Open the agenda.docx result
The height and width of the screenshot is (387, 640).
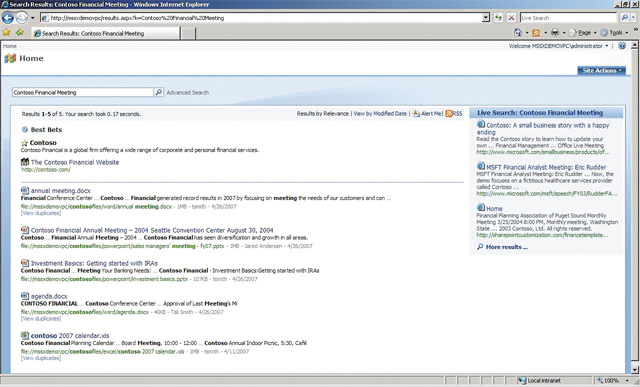click(49, 296)
